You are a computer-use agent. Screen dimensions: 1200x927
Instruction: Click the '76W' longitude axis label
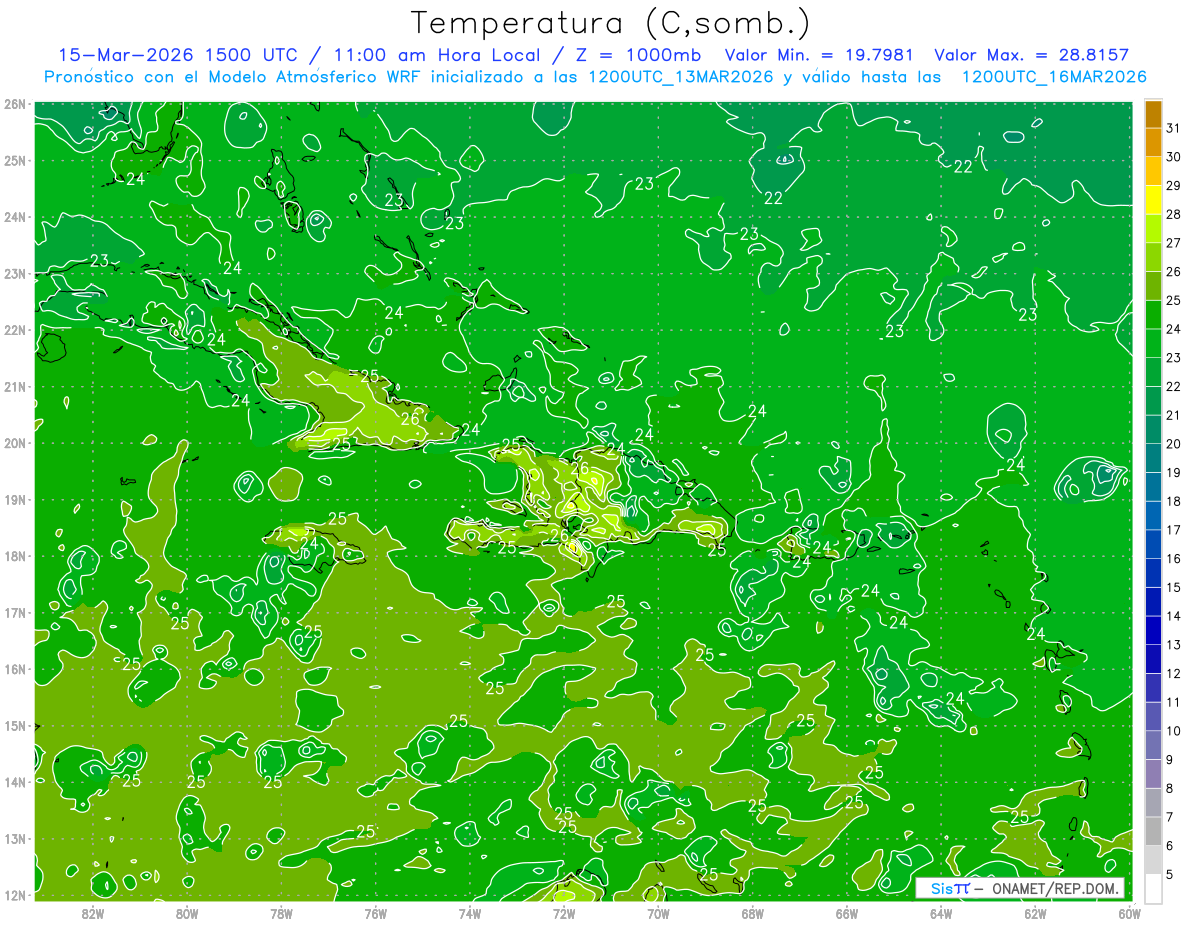(375, 913)
